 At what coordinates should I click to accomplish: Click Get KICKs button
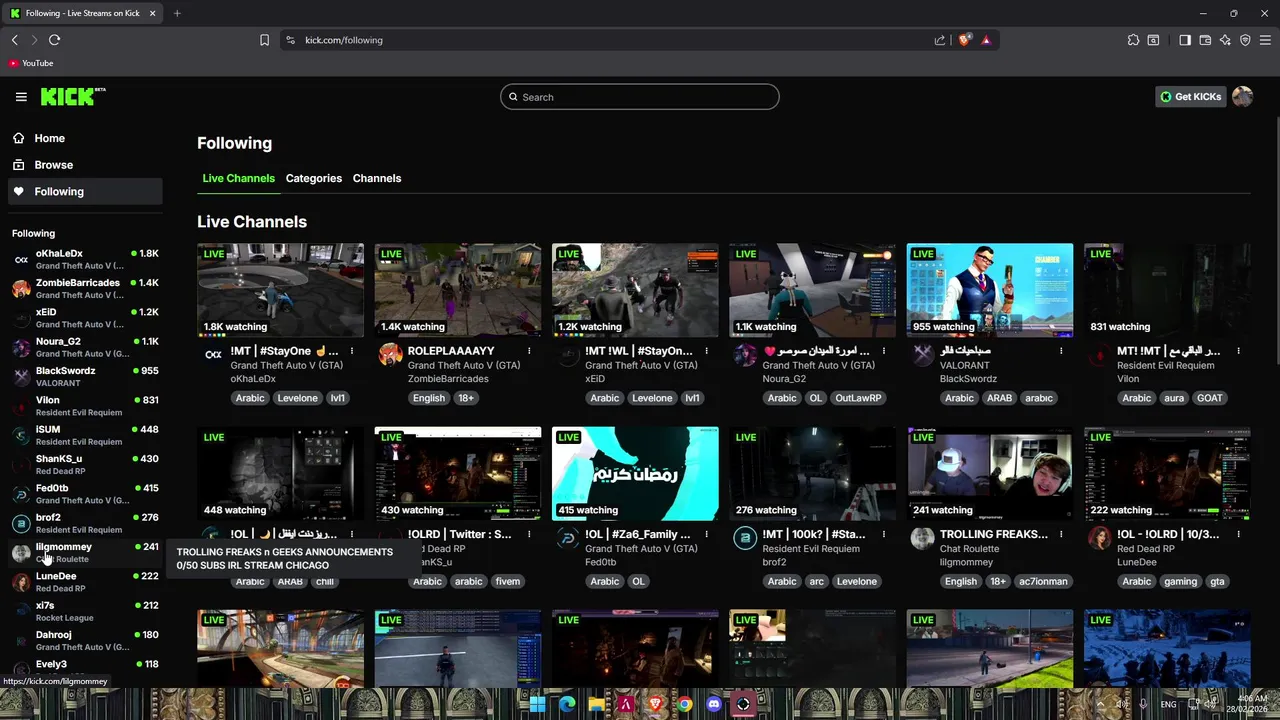(1190, 97)
